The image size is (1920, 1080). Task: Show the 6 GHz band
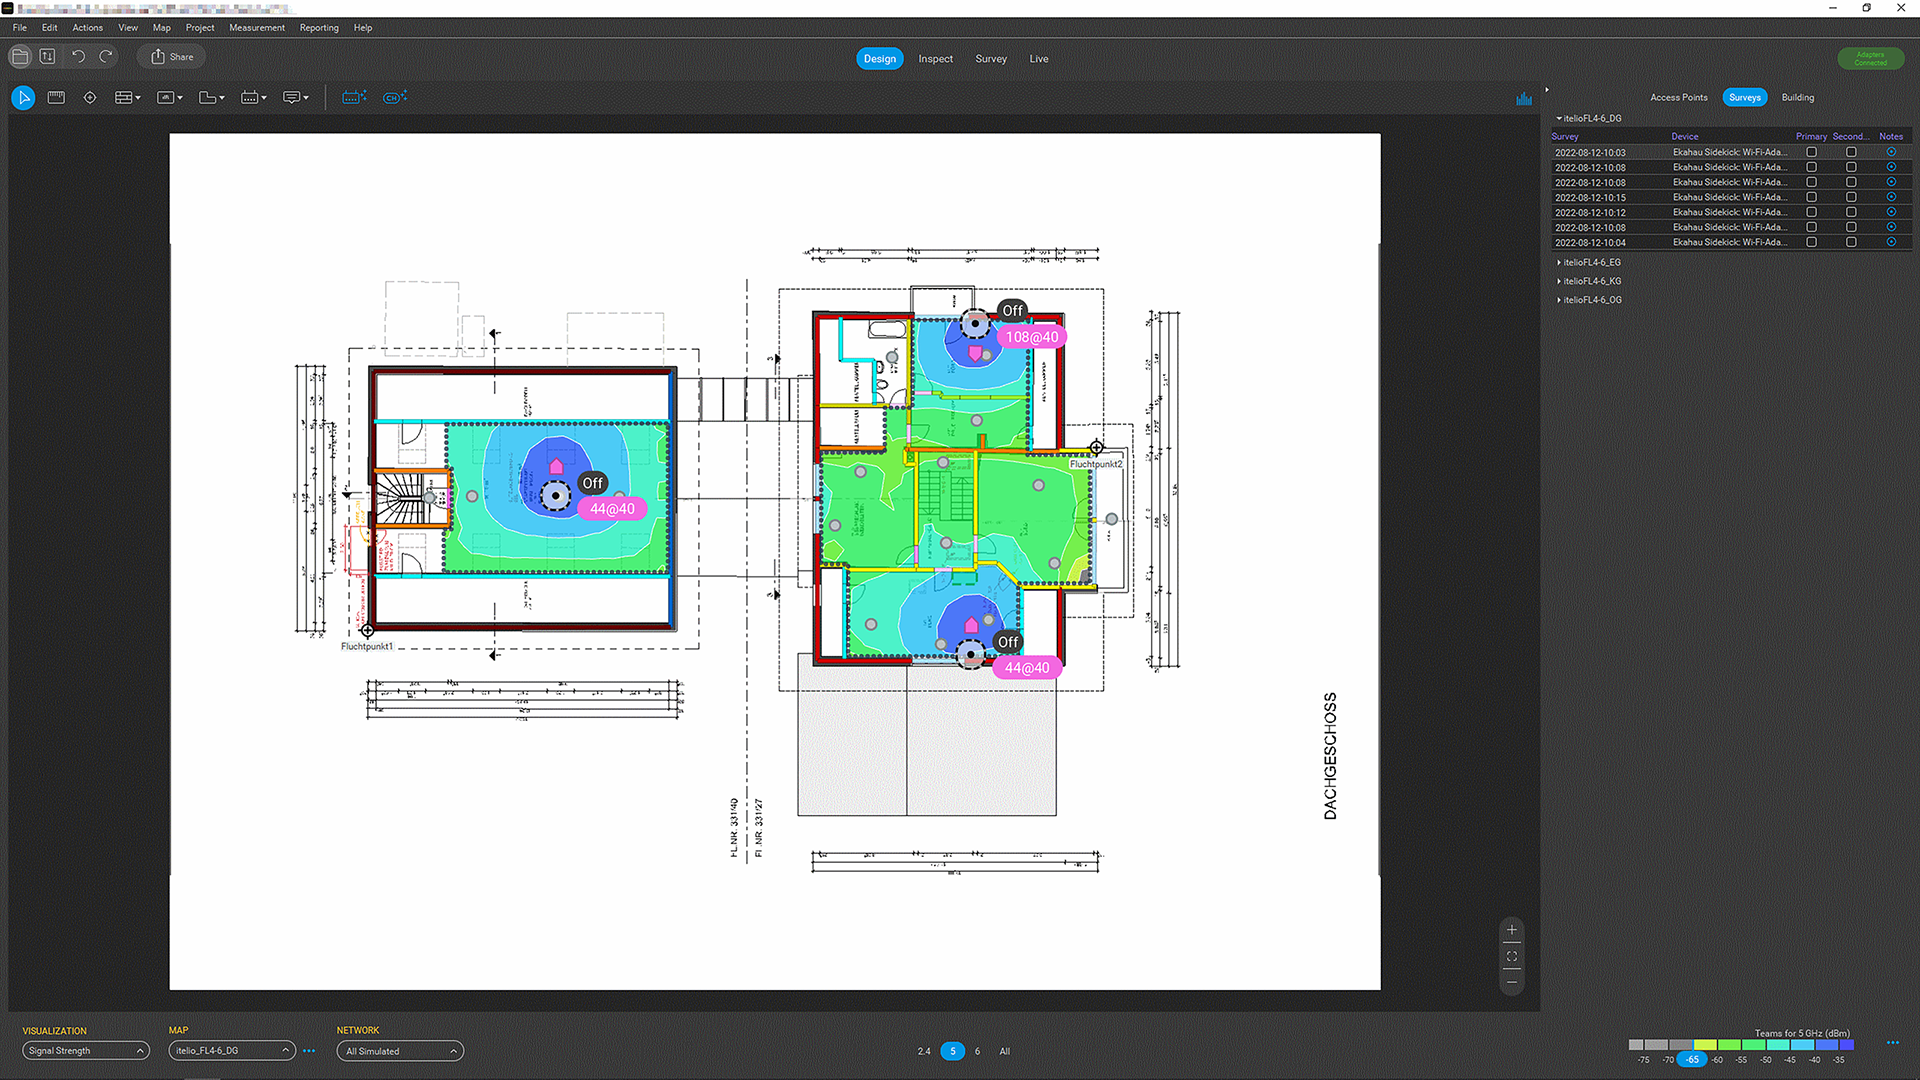(977, 1051)
